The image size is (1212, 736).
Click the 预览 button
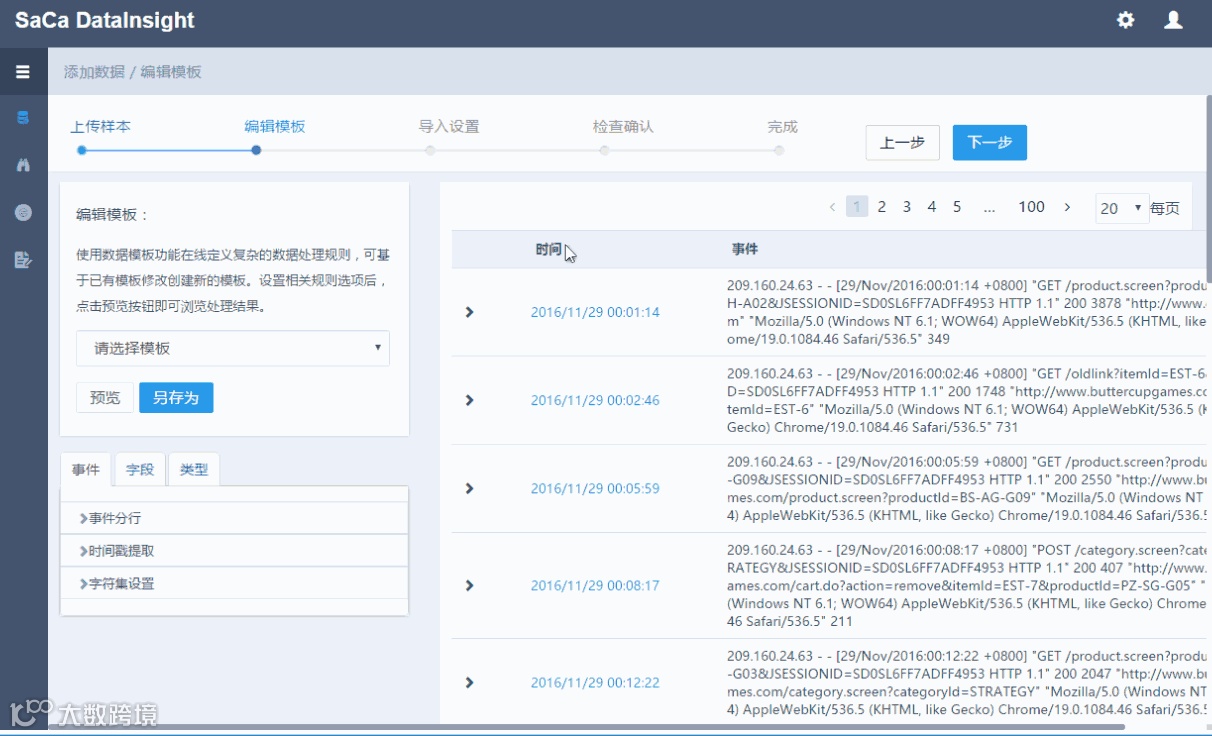[105, 397]
